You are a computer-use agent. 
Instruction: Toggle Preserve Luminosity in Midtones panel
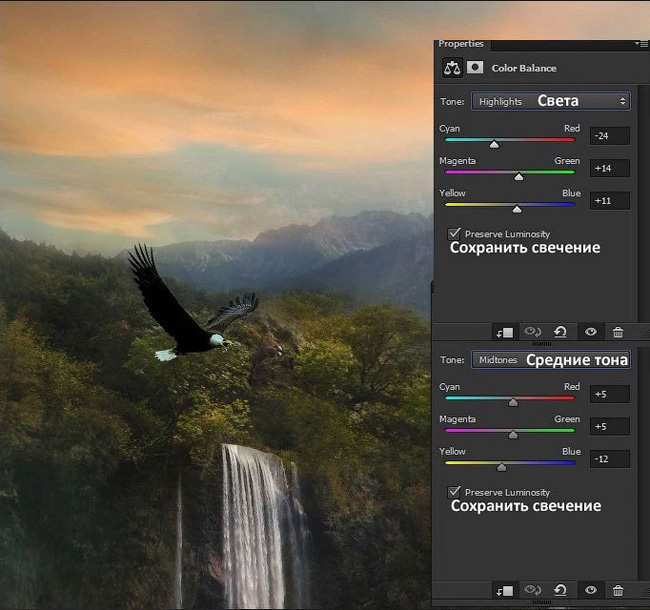[454, 492]
